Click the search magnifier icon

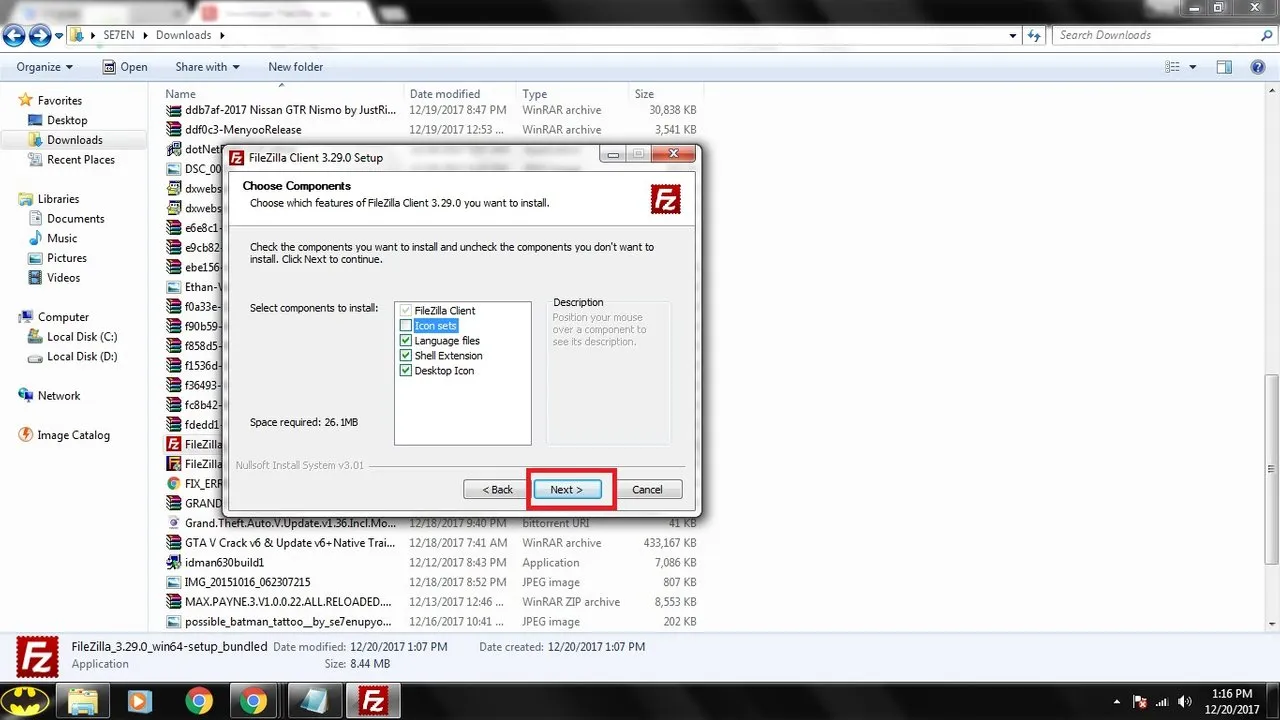pos(1266,35)
